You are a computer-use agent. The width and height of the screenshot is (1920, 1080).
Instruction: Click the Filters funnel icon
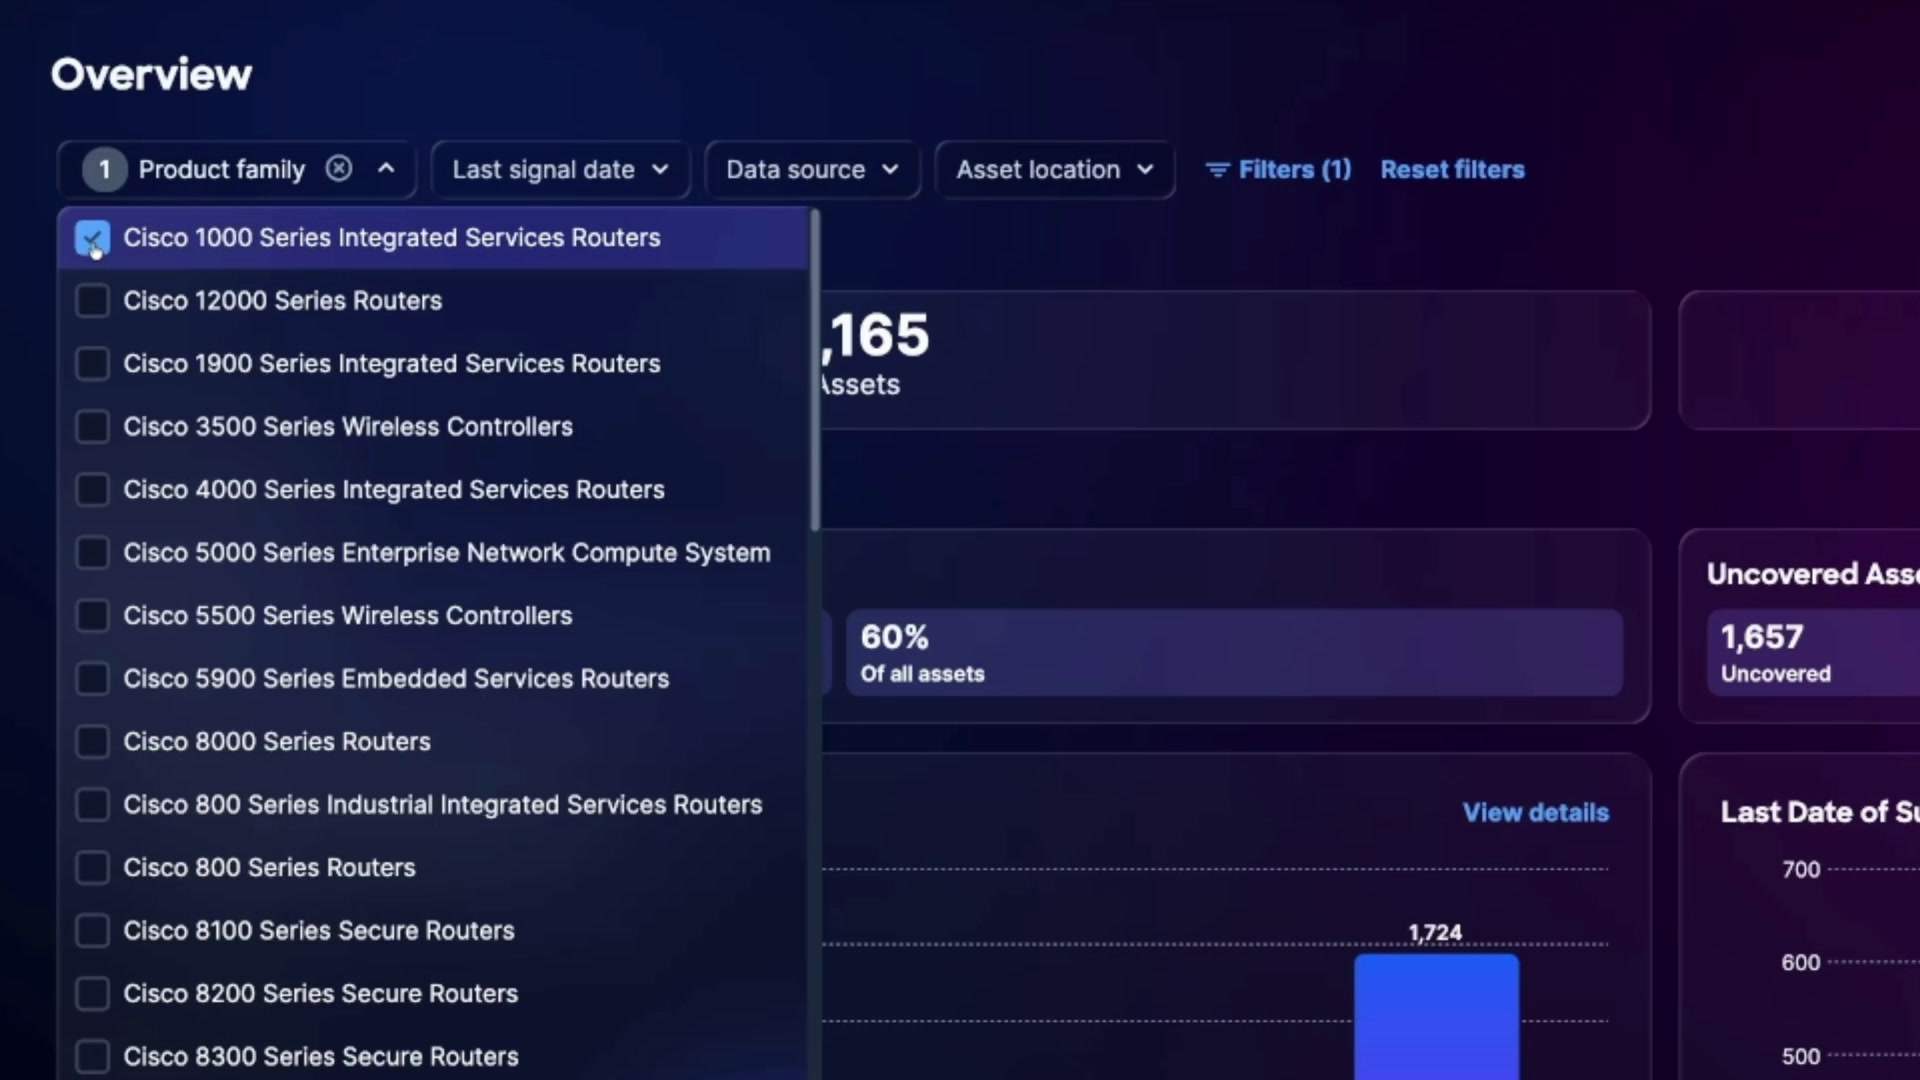(1217, 170)
